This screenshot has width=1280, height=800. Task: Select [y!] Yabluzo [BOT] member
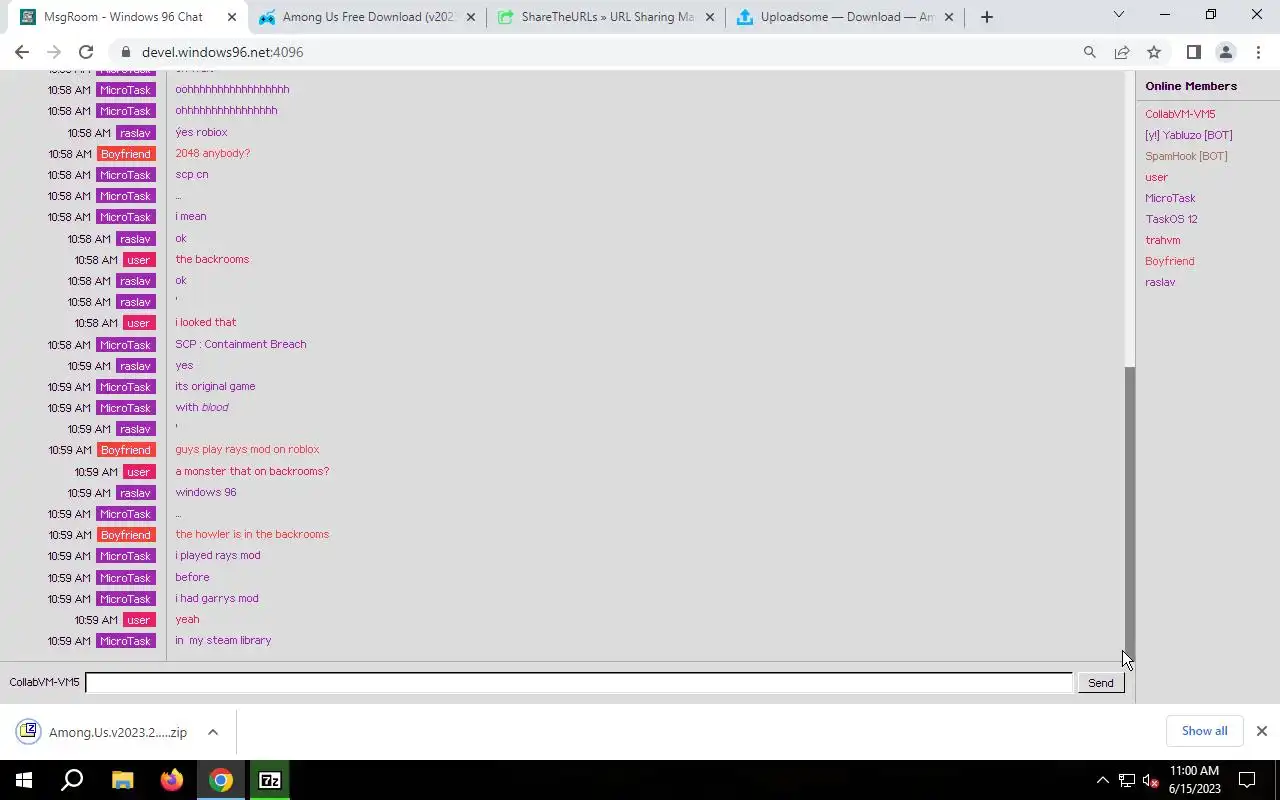1188,135
